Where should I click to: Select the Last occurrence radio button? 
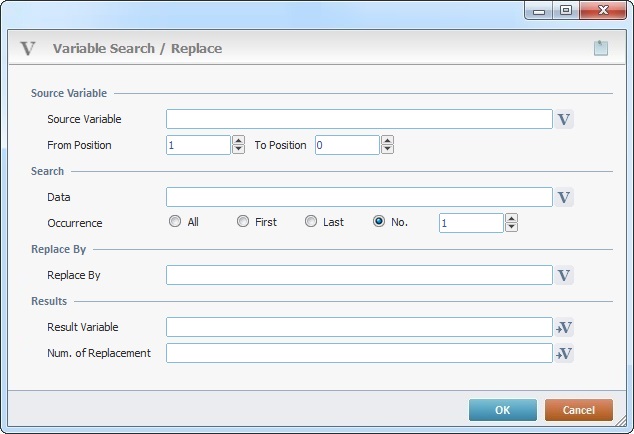point(311,222)
